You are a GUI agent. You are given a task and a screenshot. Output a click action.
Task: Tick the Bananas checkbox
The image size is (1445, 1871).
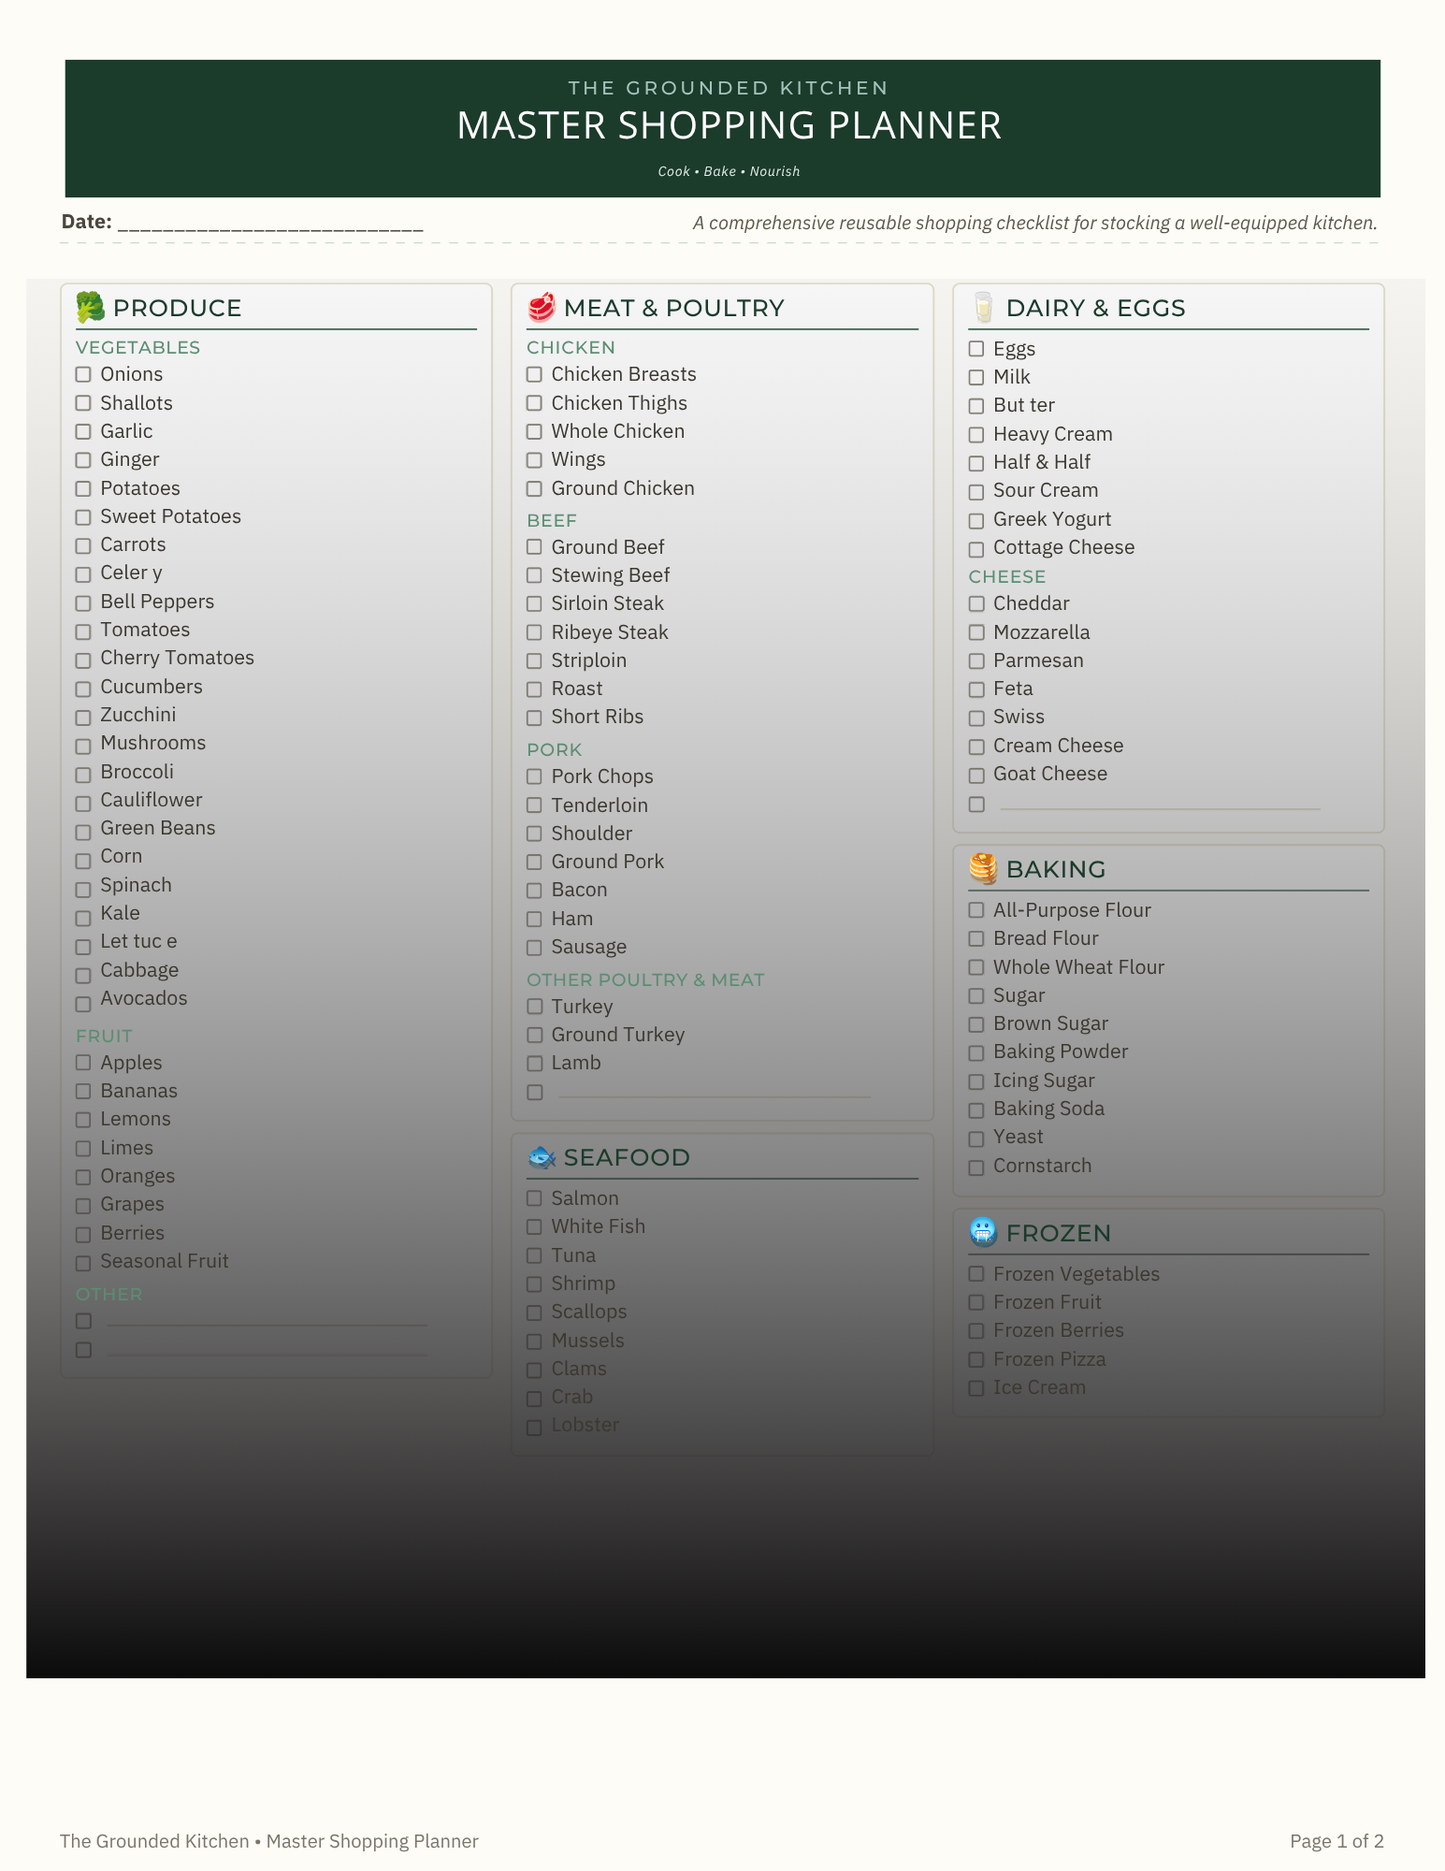[x=84, y=1091]
